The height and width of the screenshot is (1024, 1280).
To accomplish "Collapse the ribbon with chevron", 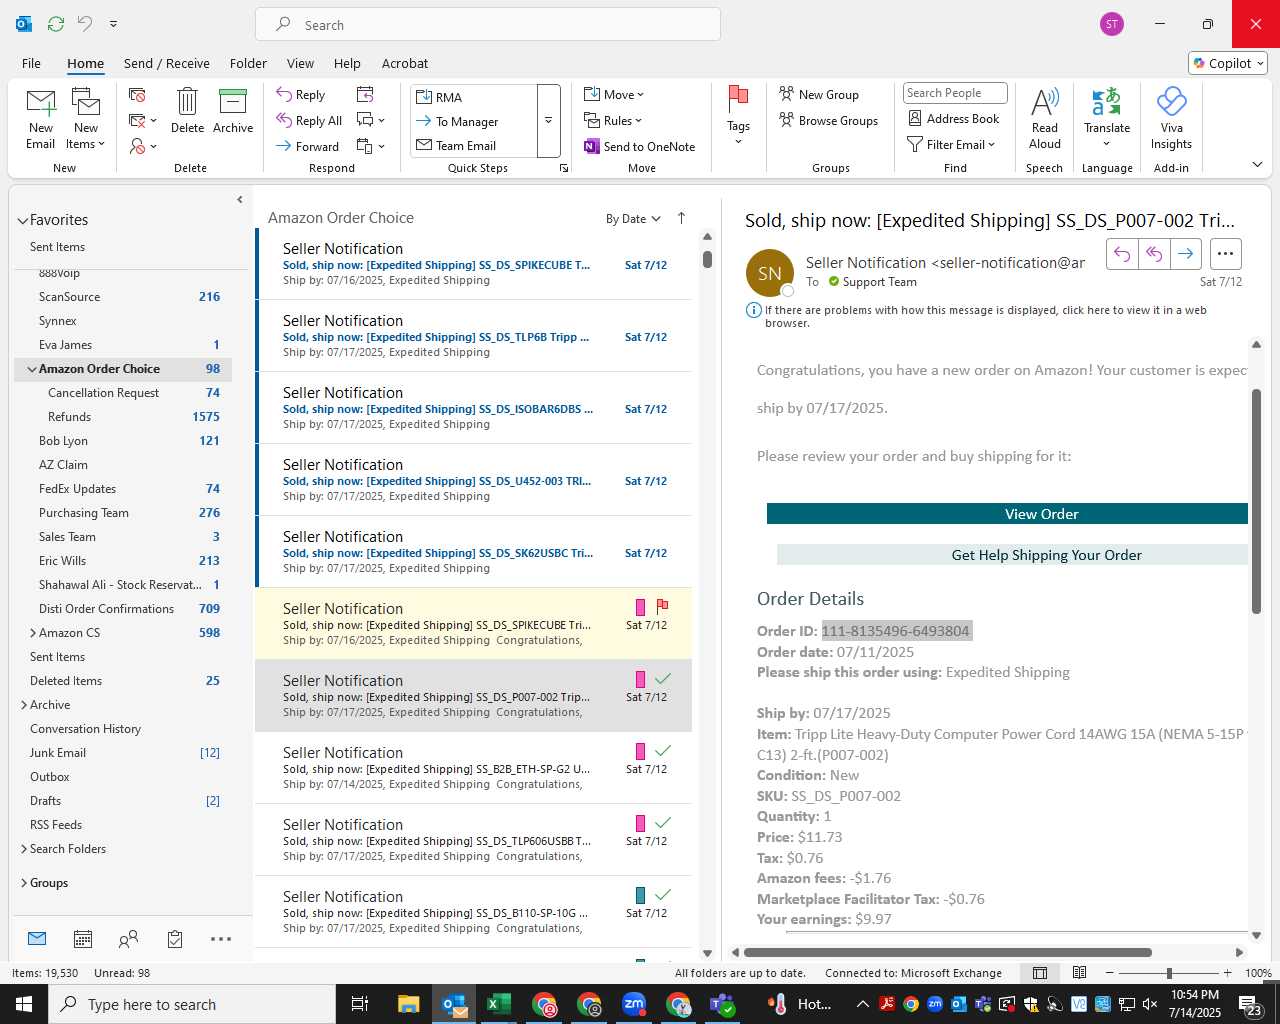I will [1258, 165].
